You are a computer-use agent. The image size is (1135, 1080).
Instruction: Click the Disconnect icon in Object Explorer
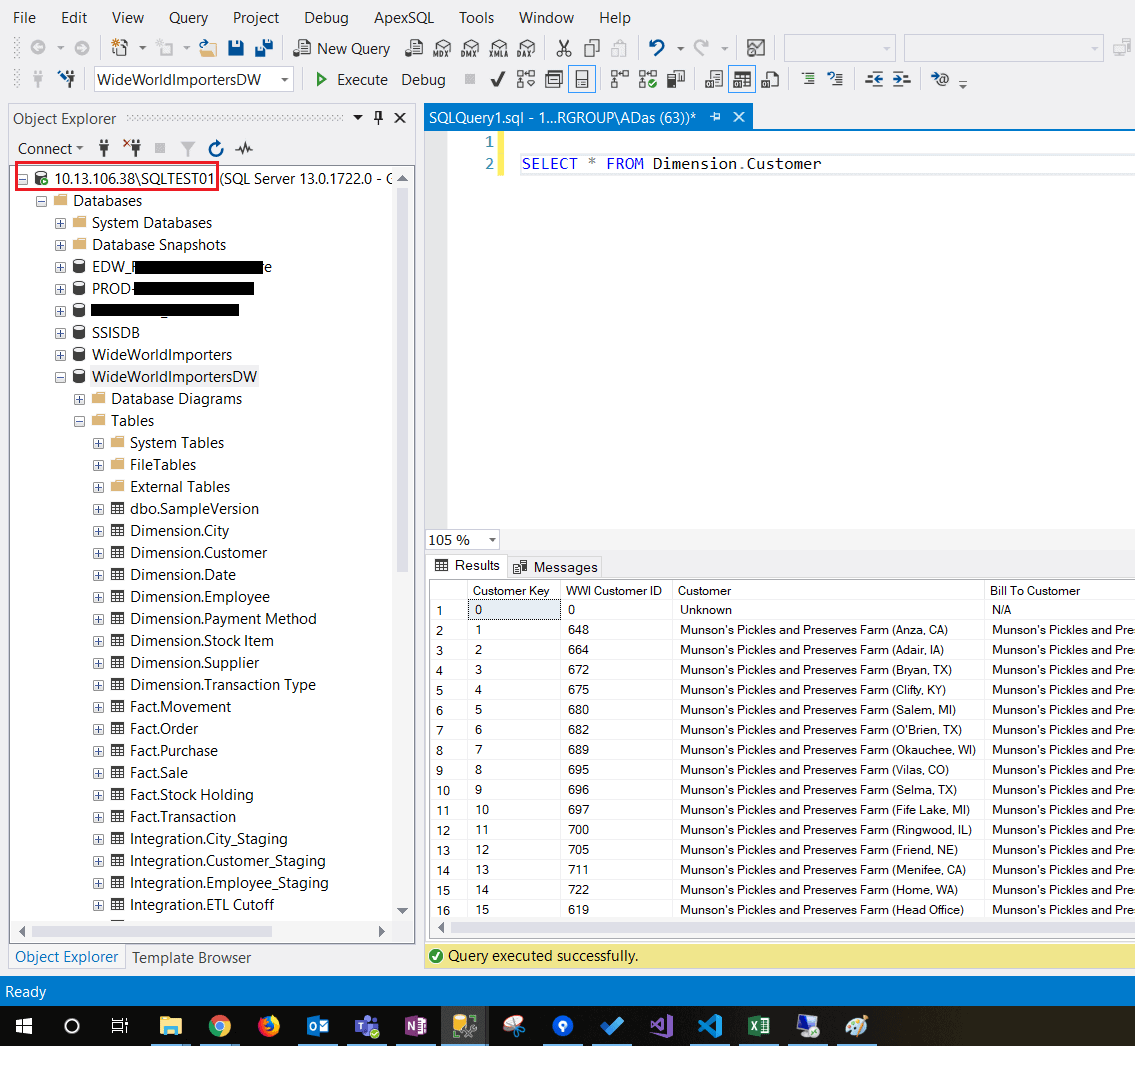pyautogui.click(x=131, y=149)
